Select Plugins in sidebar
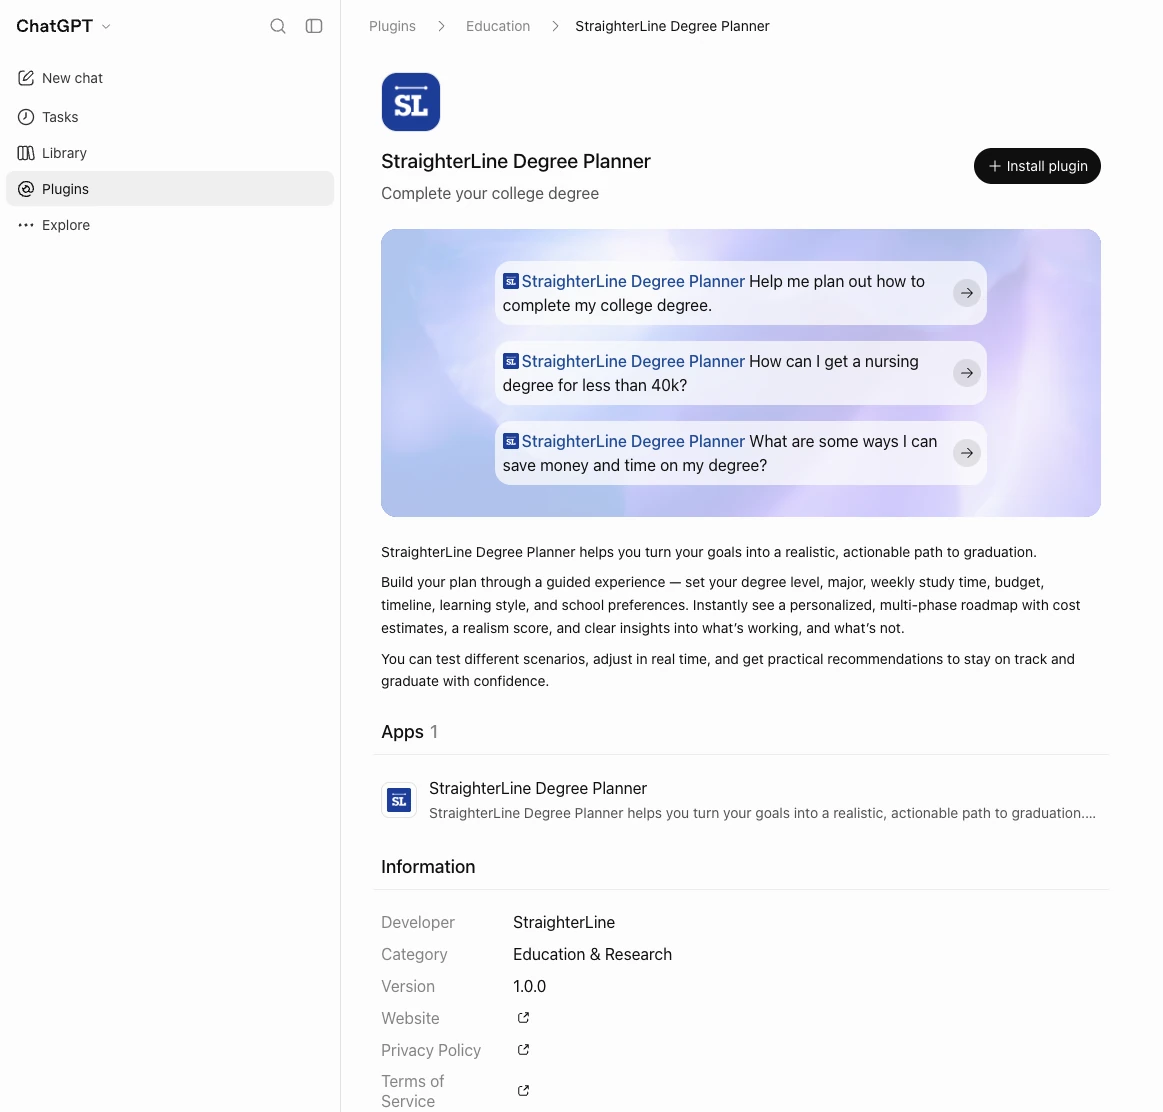 coord(170,189)
